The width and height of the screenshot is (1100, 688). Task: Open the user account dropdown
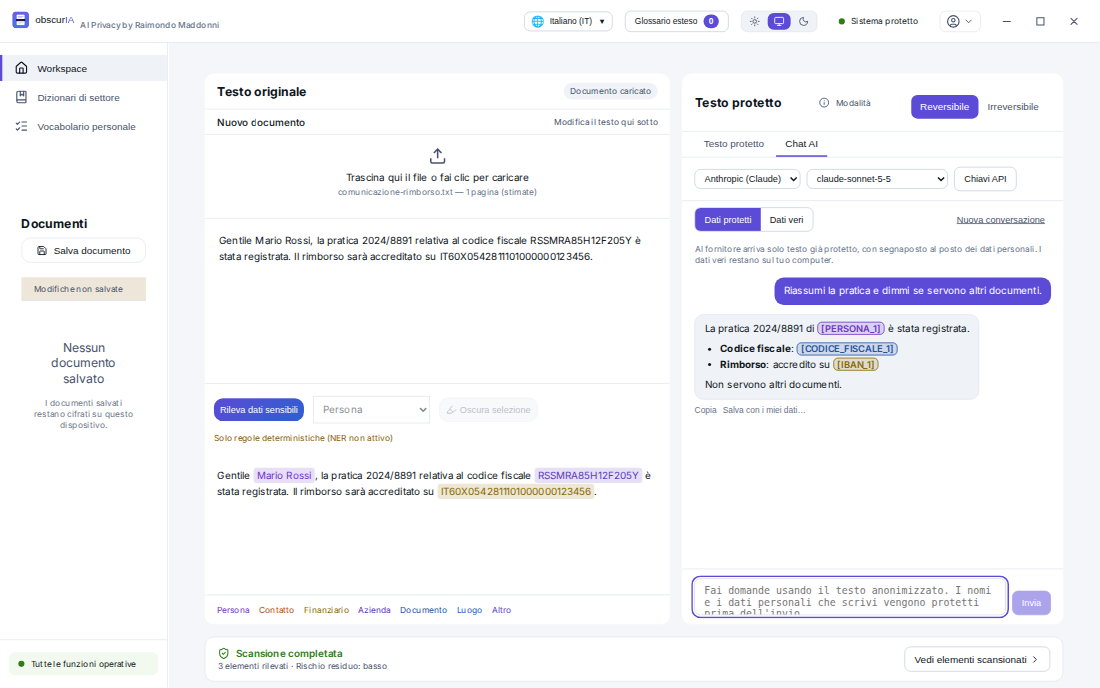coord(960,21)
